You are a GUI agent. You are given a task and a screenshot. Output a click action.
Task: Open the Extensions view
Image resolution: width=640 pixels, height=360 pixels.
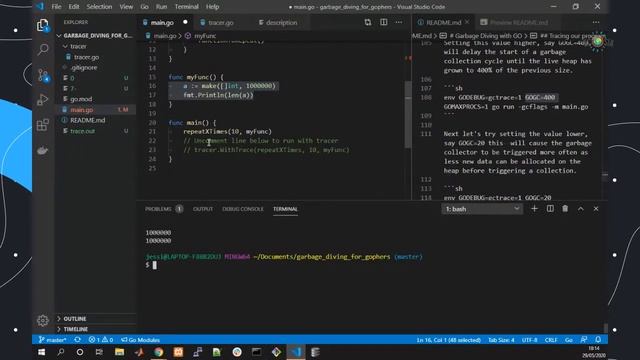(x=43, y=125)
